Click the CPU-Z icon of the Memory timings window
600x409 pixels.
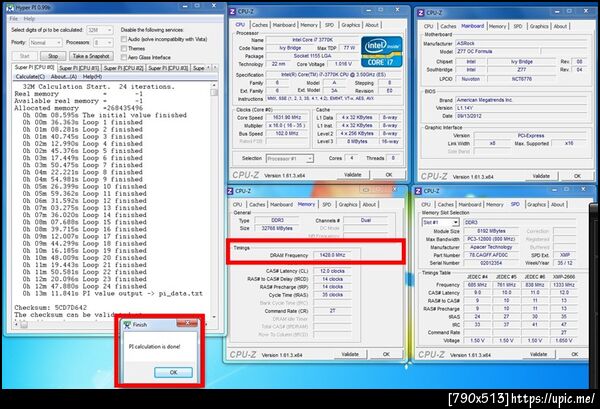tap(230, 191)
